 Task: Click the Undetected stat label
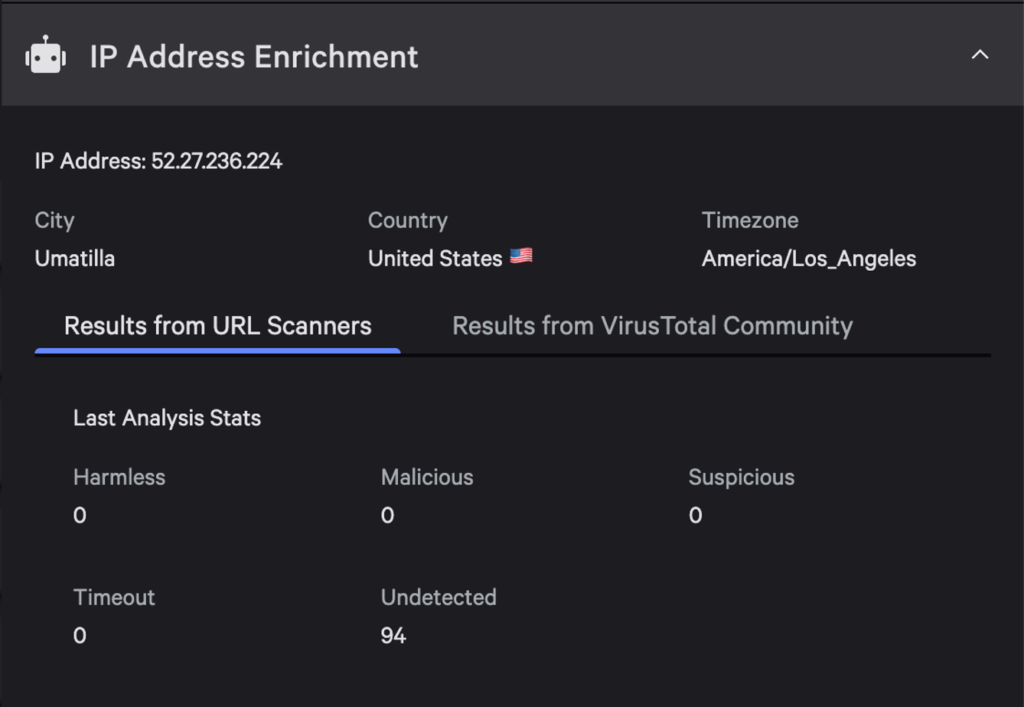(x=438, y=598)
